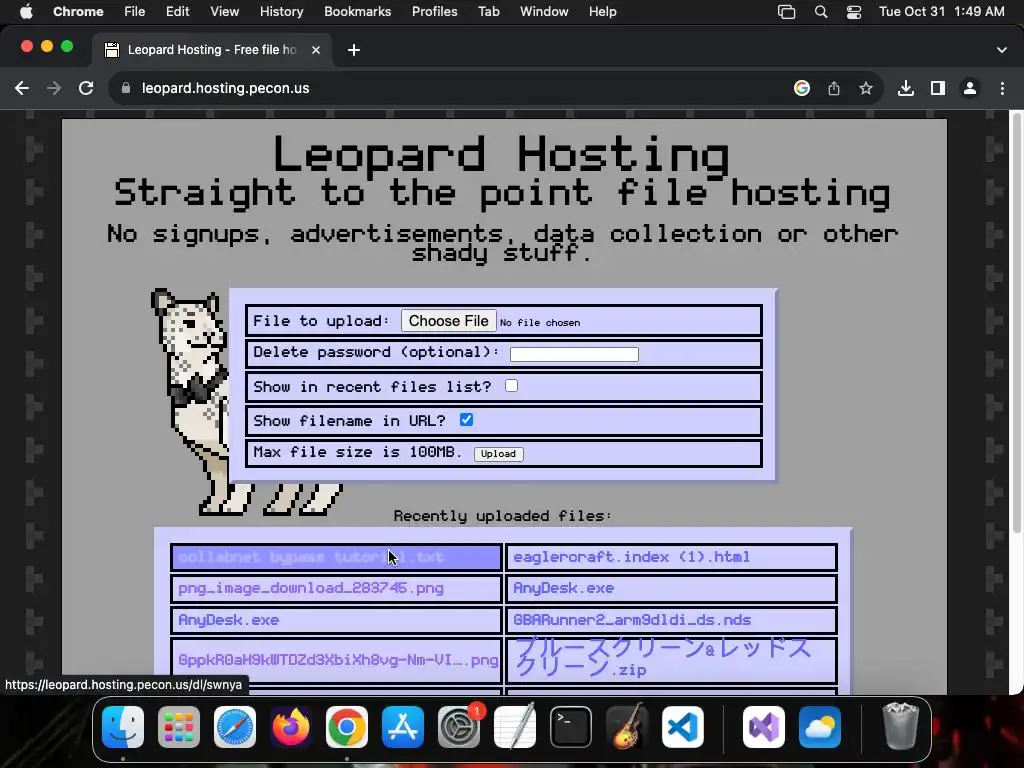Open AnyDesk.exe link in right column
This screenshot has height=768, width=1024.
click(564, 588)
